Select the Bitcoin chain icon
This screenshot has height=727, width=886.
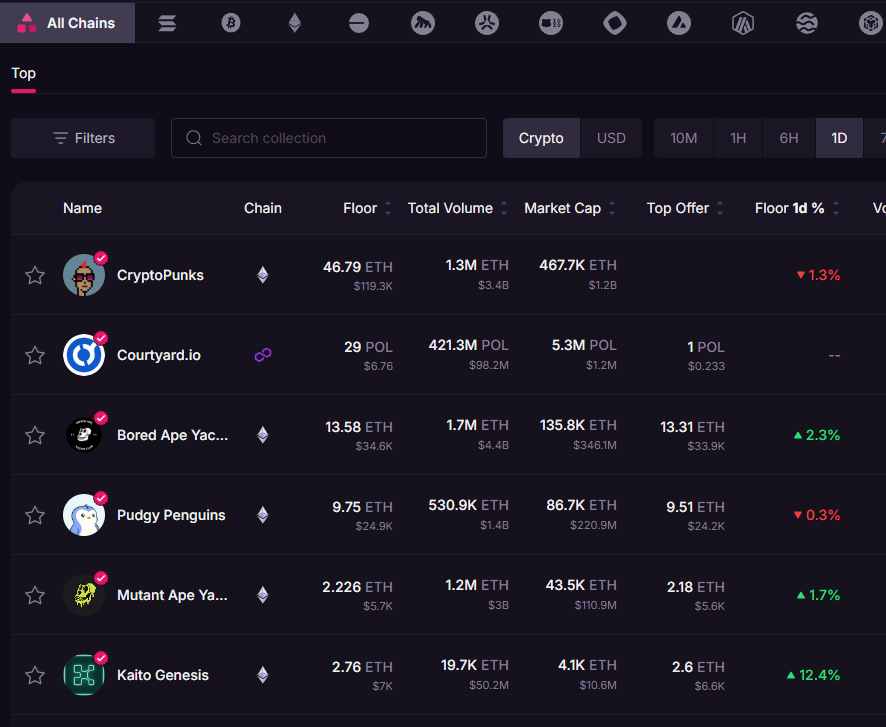click(231, 23)
